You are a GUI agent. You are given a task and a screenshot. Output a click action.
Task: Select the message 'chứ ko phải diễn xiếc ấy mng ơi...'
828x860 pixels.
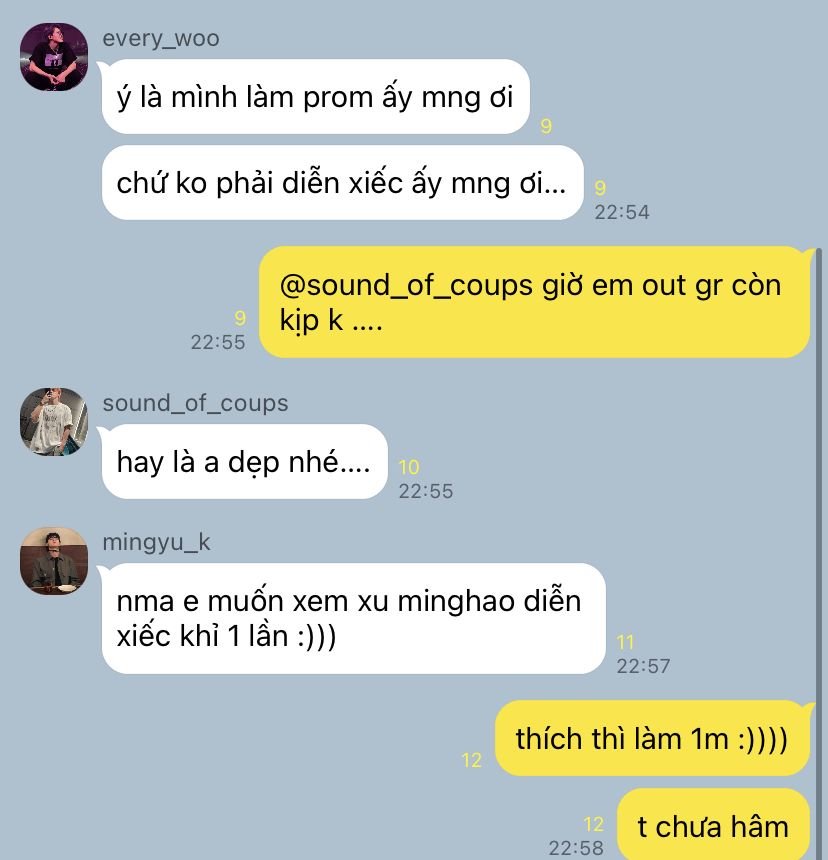pyautogui.click(x=342, y=183)
